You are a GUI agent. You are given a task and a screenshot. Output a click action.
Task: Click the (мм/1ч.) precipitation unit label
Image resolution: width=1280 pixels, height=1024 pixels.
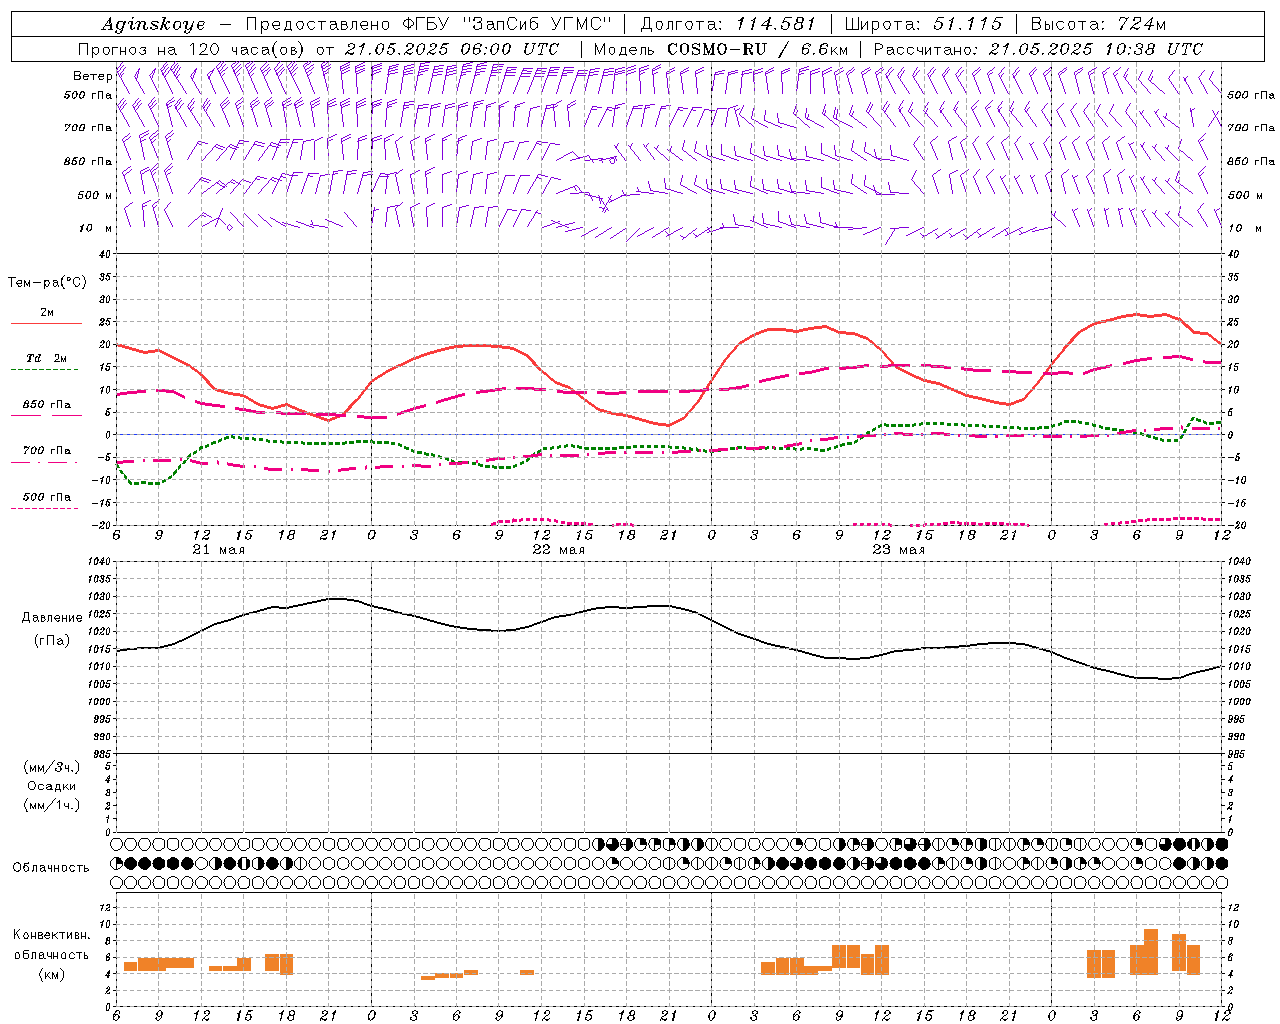click(x=52, y=805)
